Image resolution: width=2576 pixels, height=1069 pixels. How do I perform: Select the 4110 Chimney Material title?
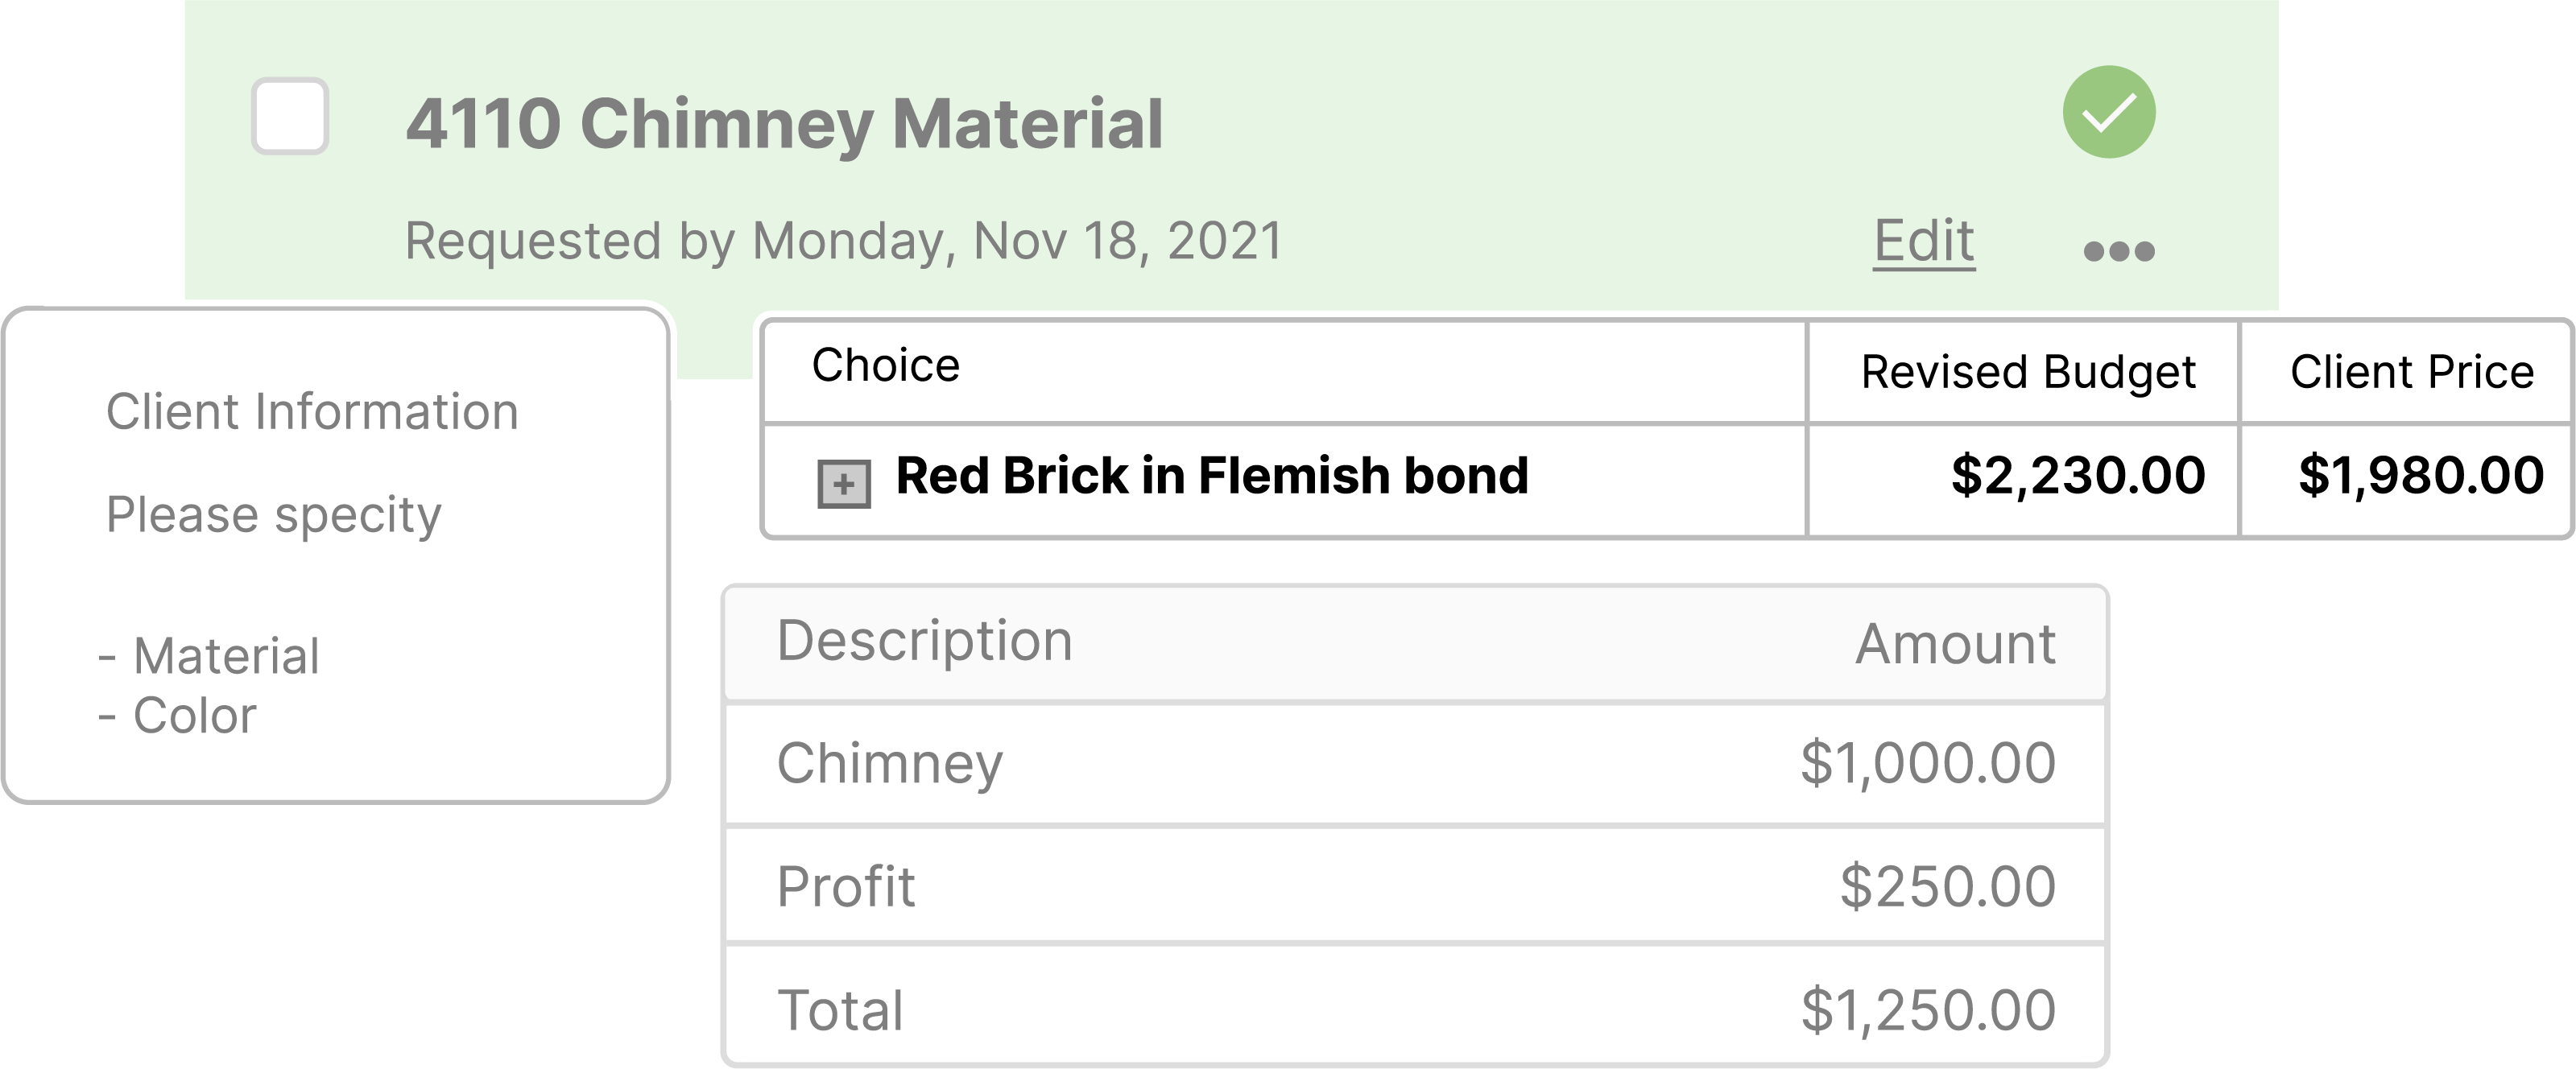[x=784, y=124]
